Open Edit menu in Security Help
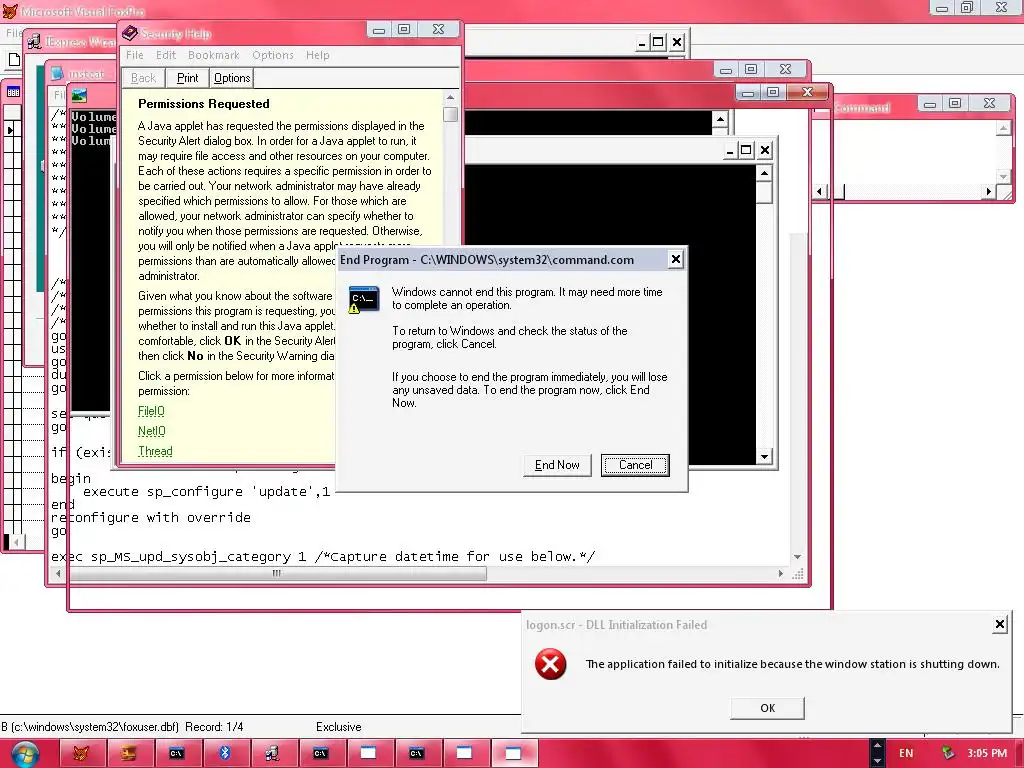The image size is (1024, 768). 166,55
